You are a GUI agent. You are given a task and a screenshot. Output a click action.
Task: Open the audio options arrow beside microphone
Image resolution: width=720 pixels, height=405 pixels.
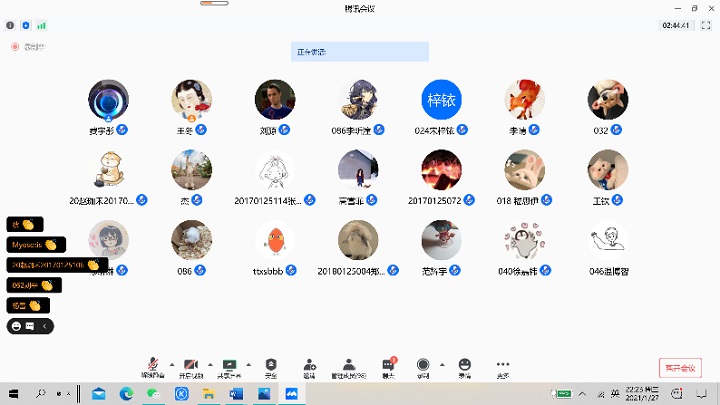(171, 364)
